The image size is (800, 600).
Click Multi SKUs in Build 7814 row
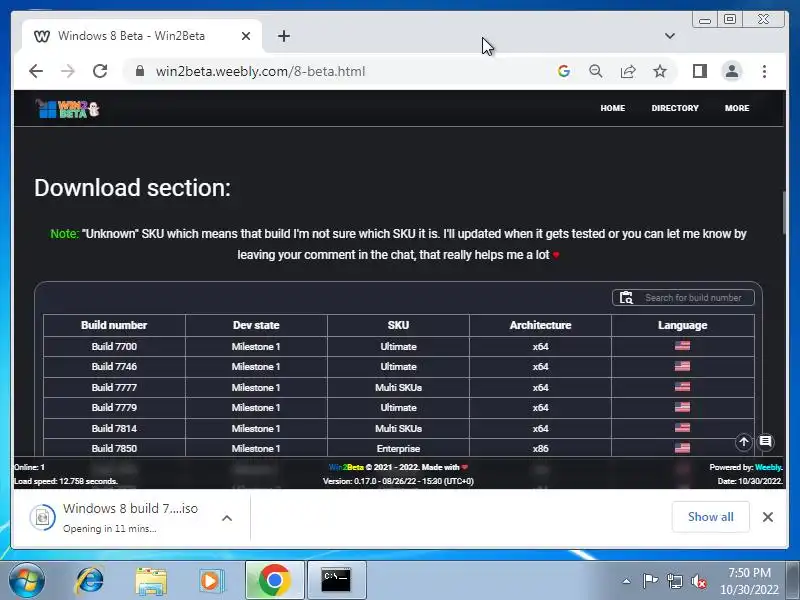pos(398,428)
